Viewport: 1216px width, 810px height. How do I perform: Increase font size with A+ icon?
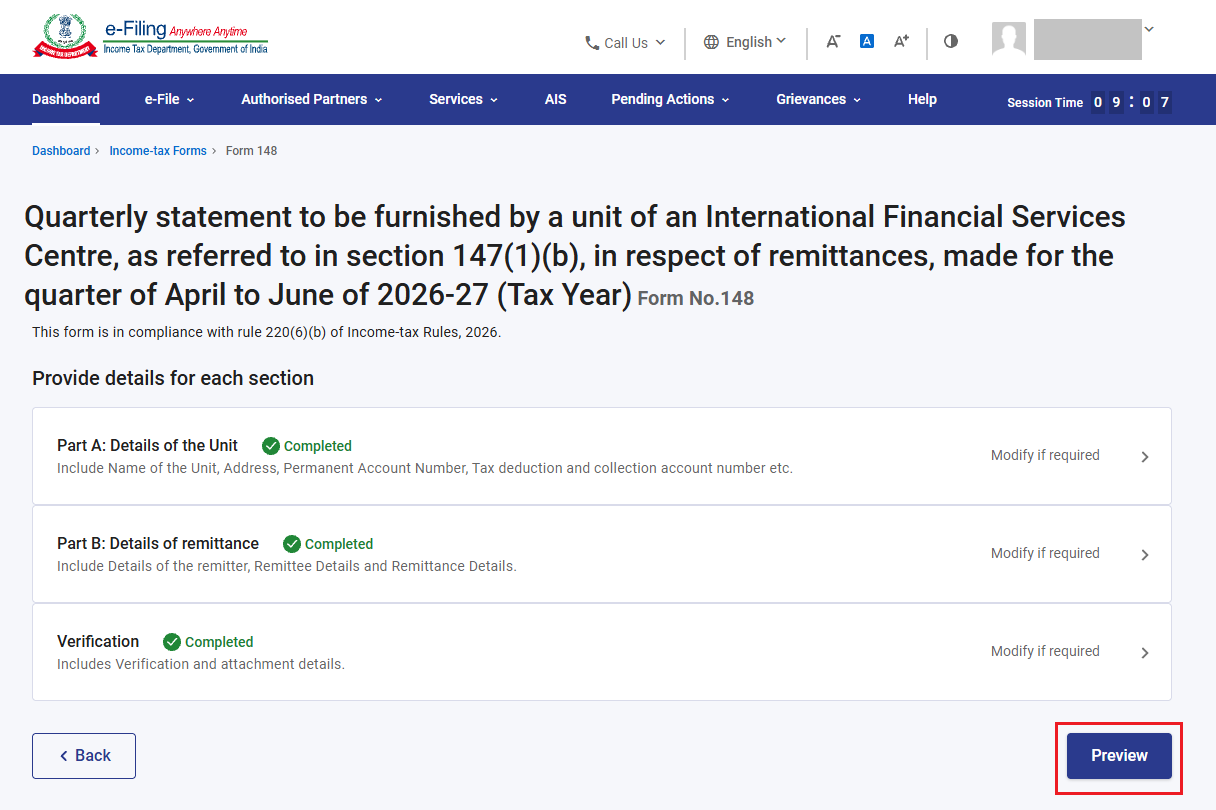tap(901, 41)
